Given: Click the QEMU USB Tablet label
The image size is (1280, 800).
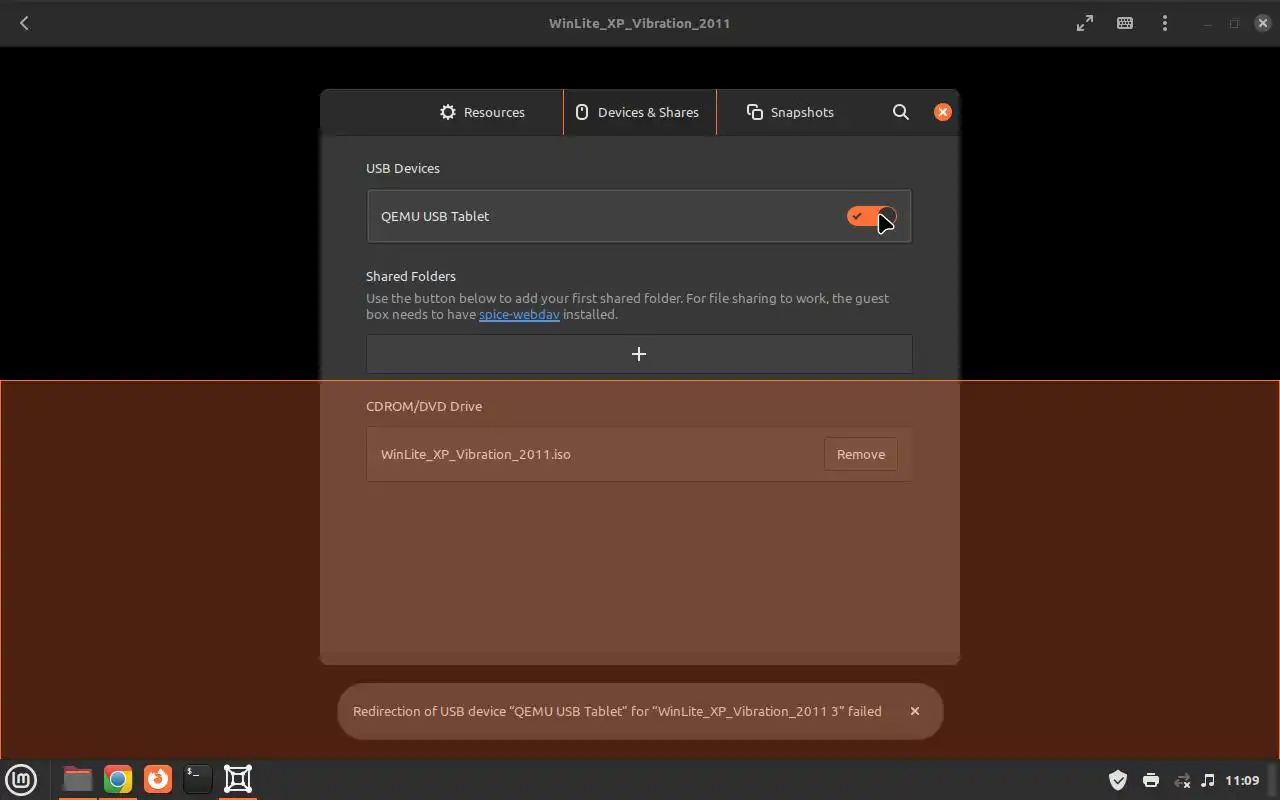Looking at the screenshot, I should [x=435, y=216].
